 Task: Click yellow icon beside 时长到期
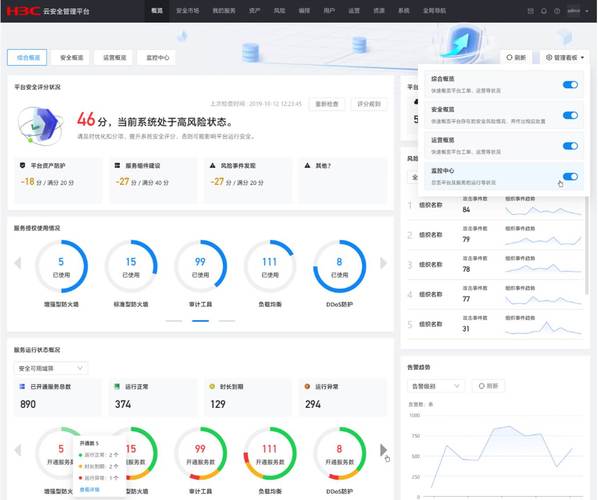[212, 386]
